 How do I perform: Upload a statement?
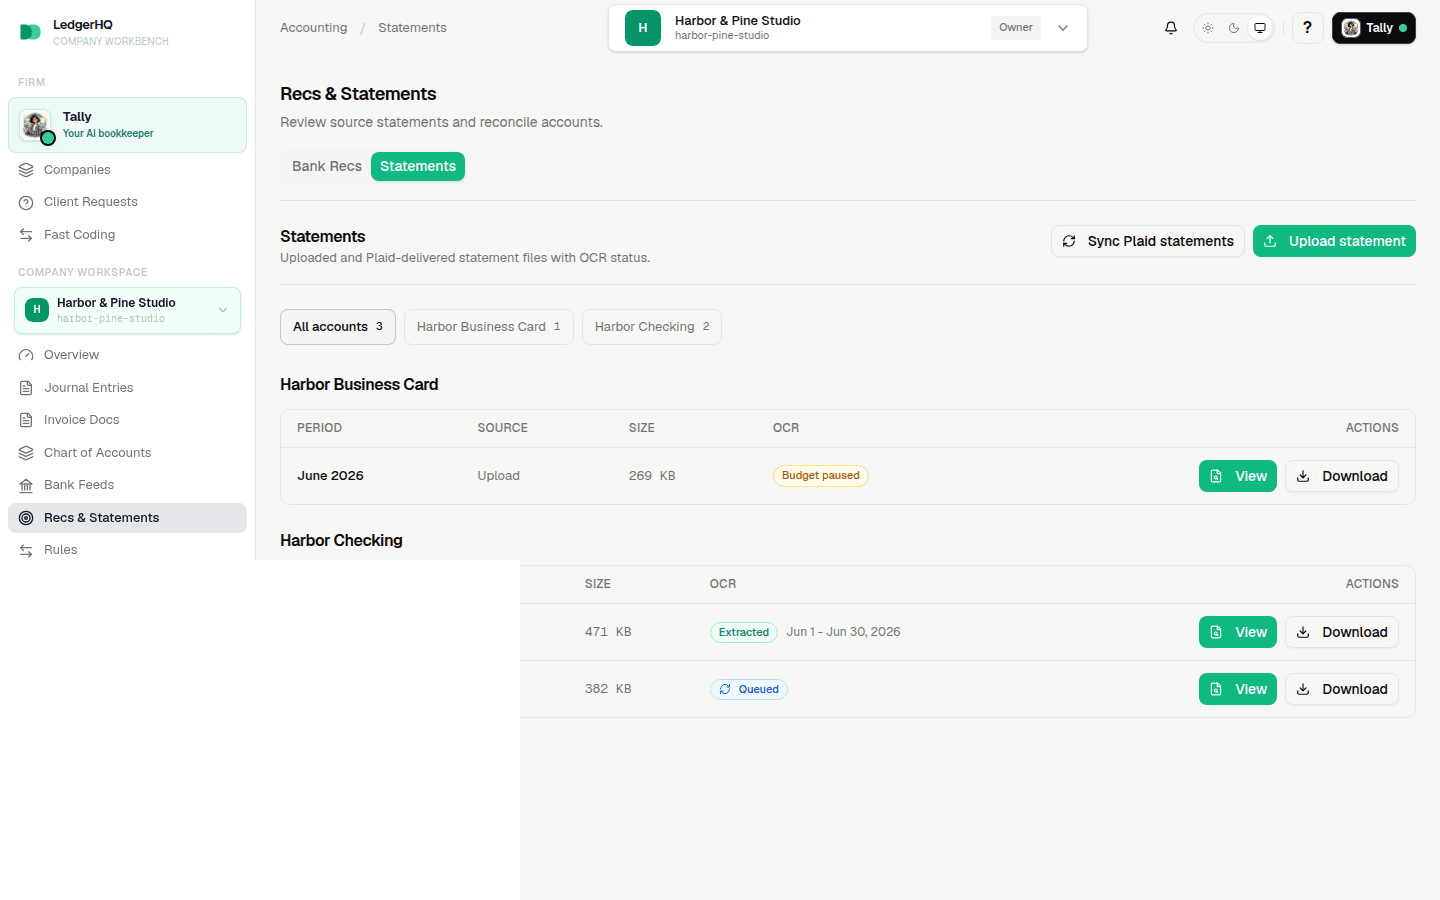1334,241
